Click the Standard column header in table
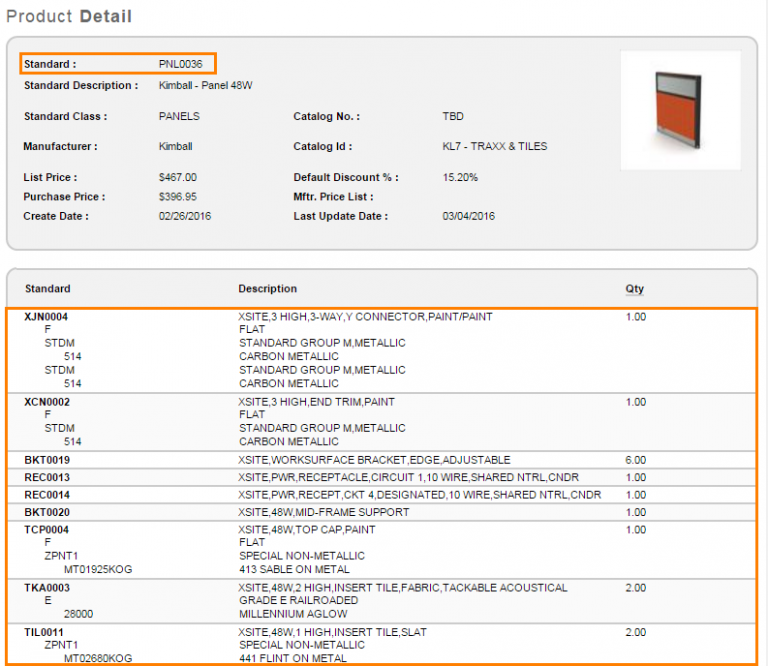The height and width of the screenshot is (666, 768). [48, 289]
